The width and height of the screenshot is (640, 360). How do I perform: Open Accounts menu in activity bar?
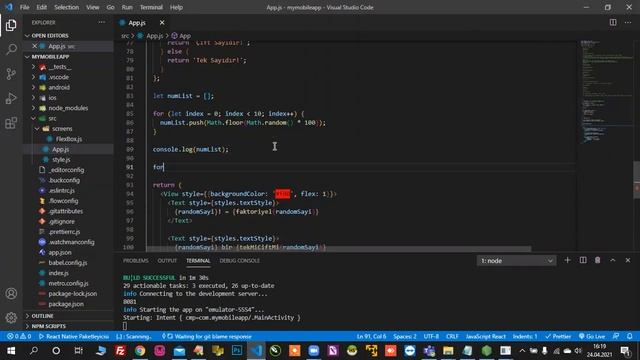(x=11, y=293)
